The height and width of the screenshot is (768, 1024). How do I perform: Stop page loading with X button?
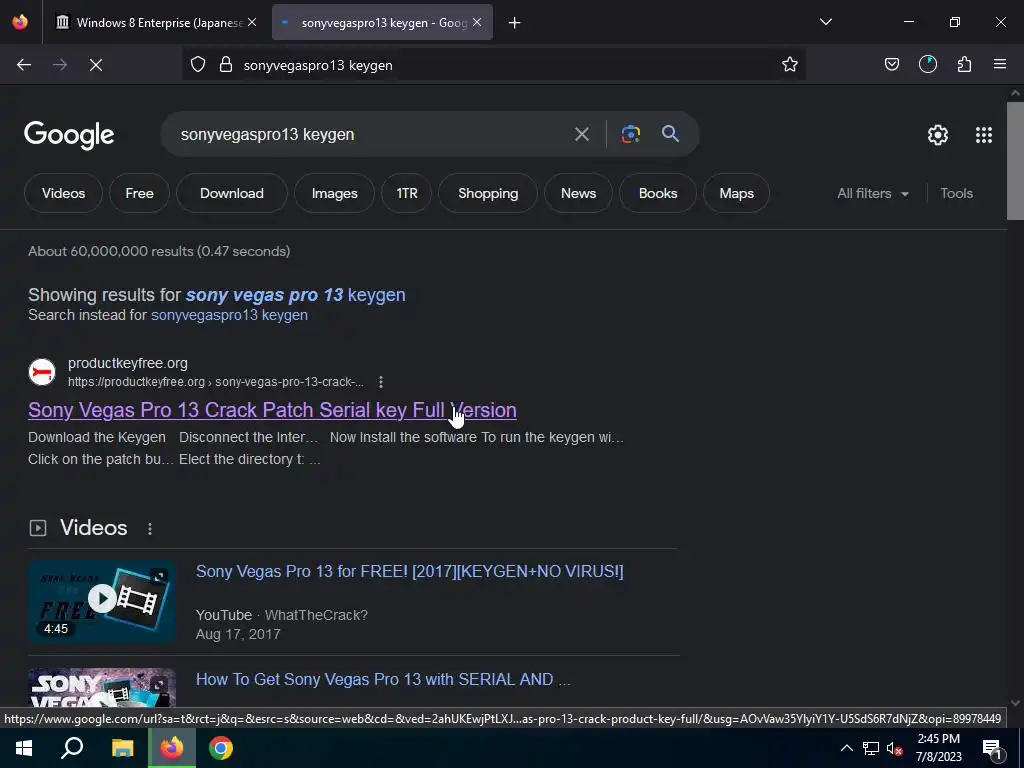pos(96,65)
